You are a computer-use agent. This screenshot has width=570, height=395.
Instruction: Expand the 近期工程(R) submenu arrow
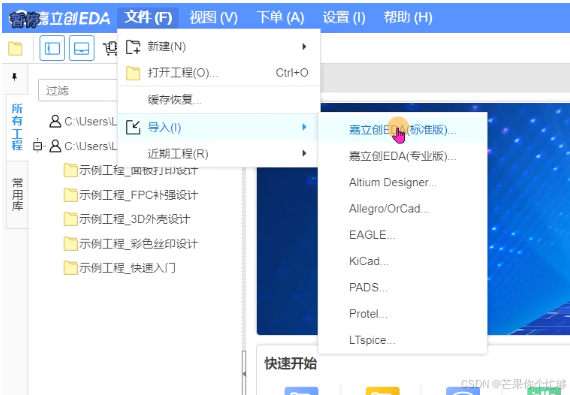click(304, 153)
